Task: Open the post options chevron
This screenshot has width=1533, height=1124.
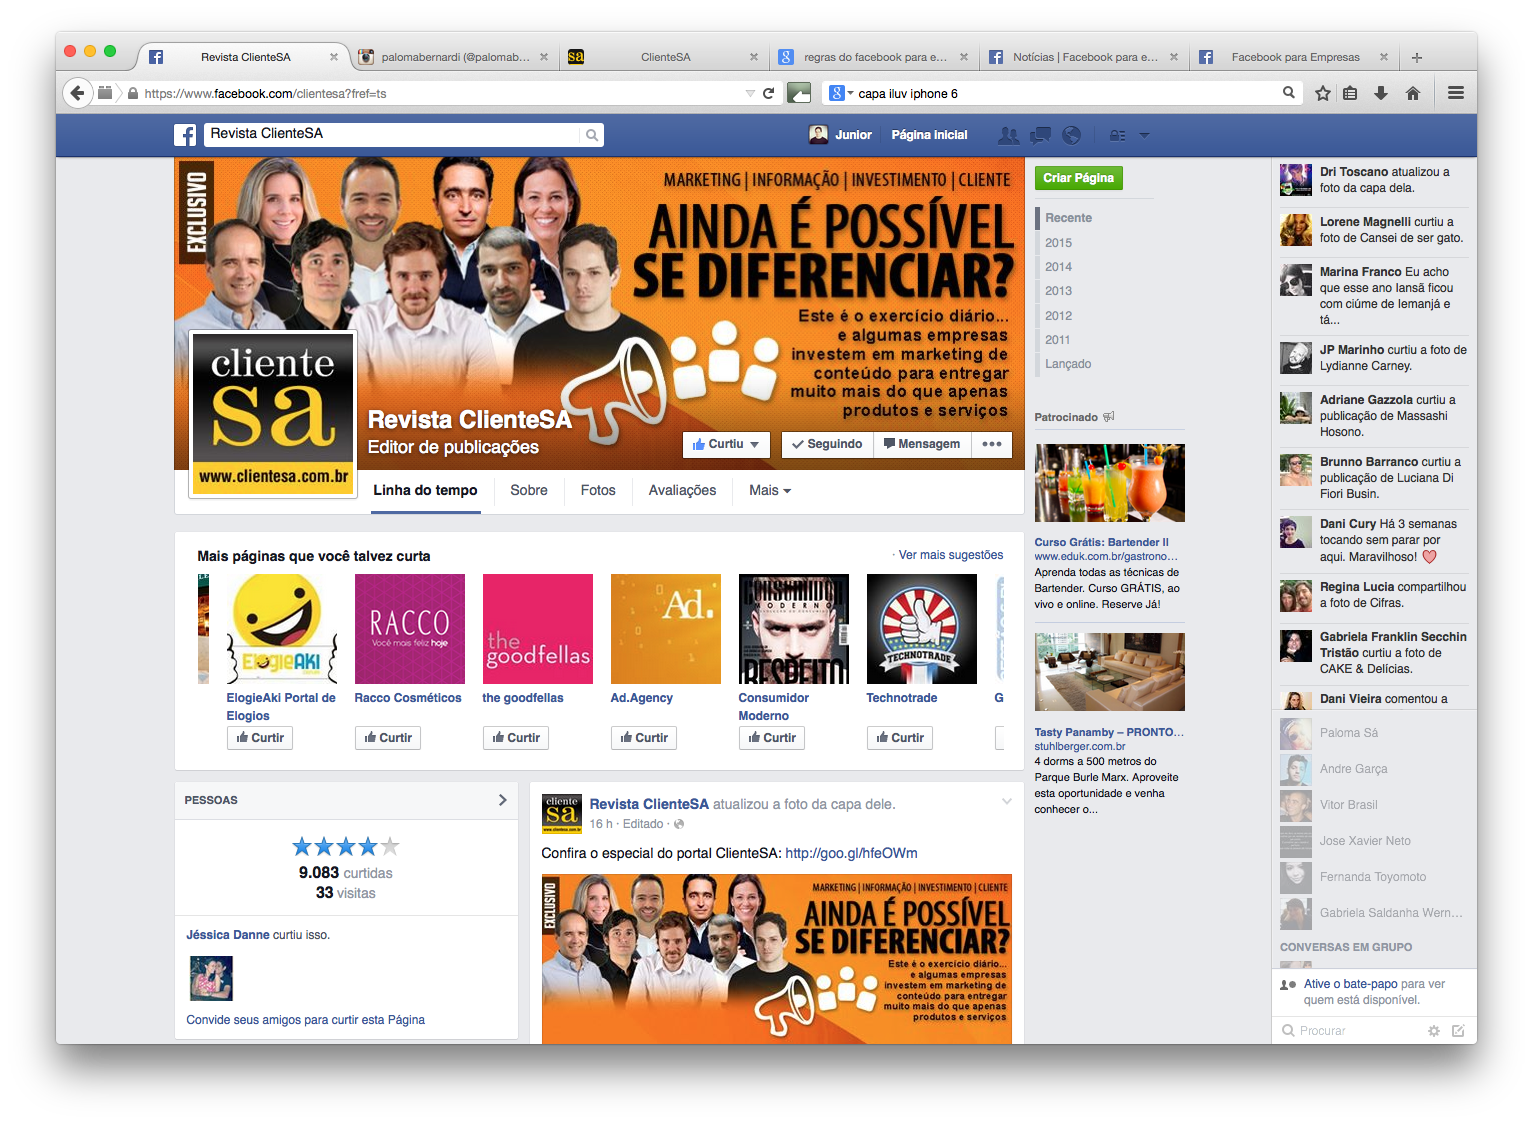Action: (x=1006, y=802)
